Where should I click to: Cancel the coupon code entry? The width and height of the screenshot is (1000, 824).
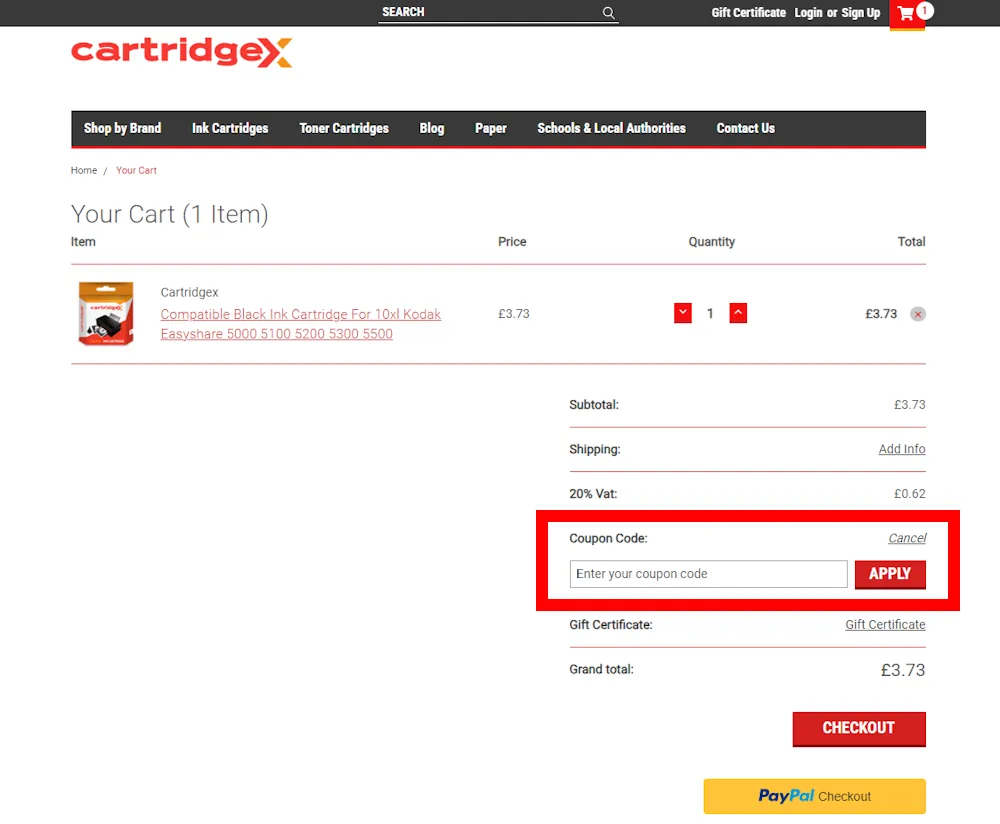point(907,538)
